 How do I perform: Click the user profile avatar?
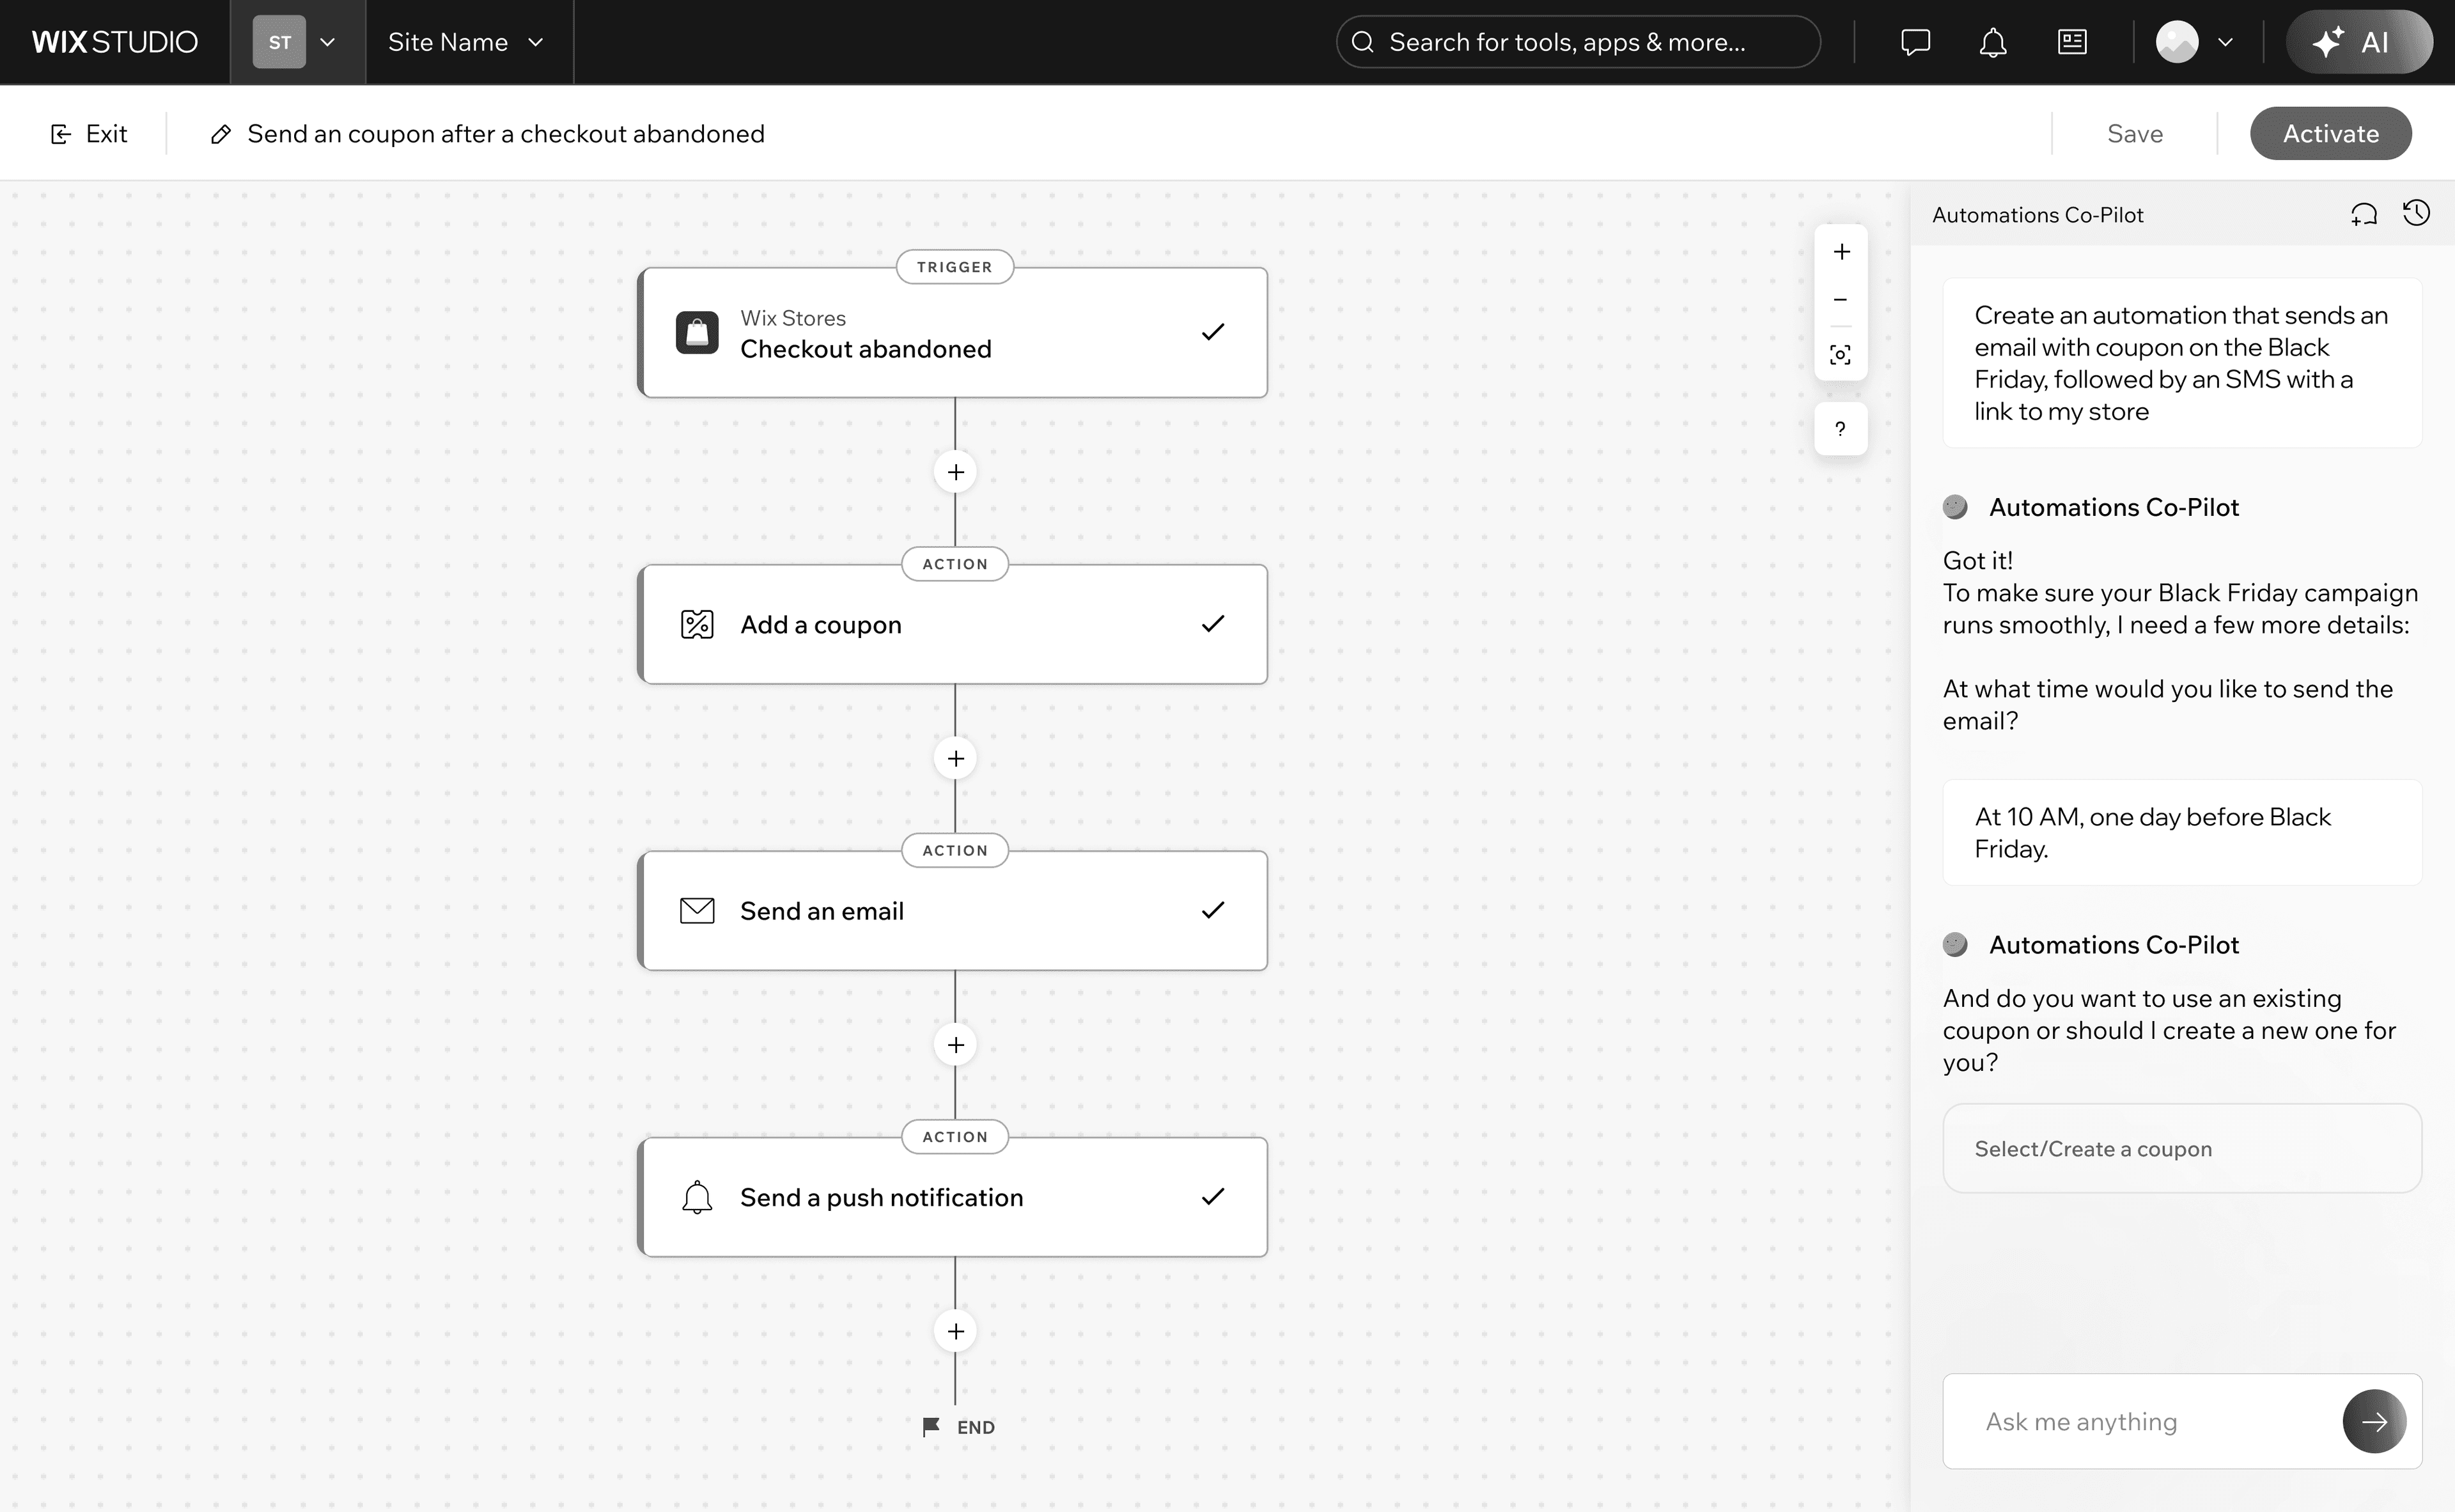(2177, 42)
